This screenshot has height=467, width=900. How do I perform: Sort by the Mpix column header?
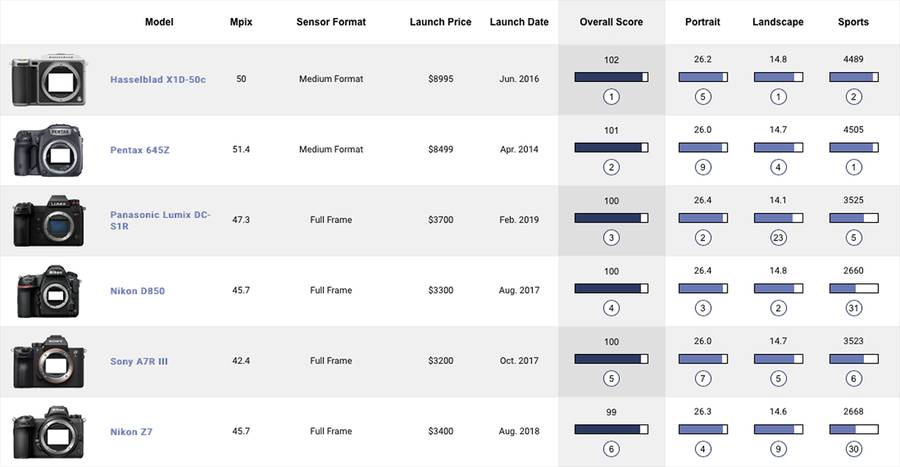pos(241,22)
